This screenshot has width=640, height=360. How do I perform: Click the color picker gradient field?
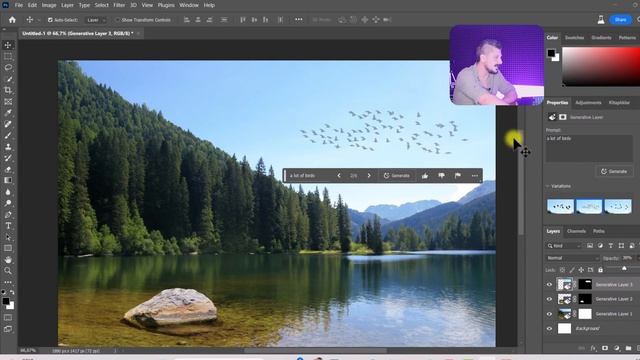pos(601,66)
